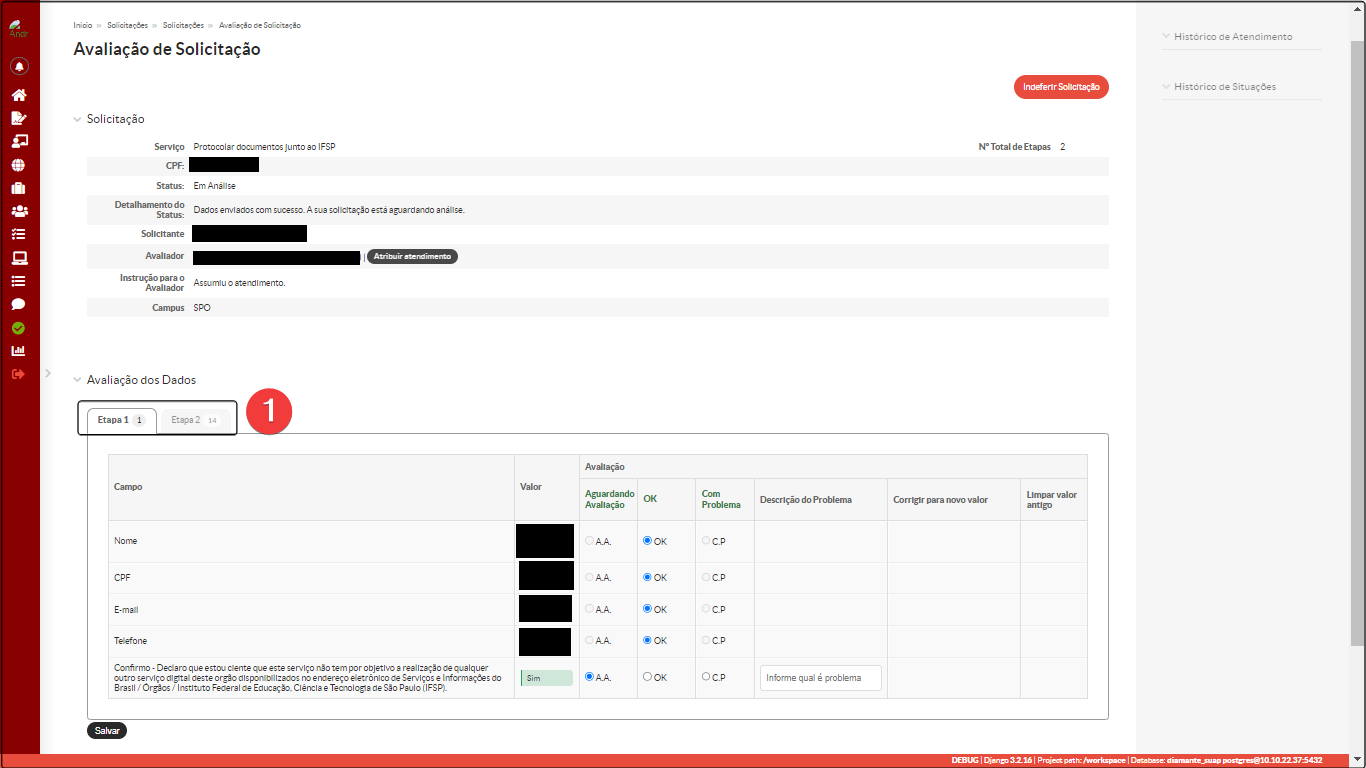Open the teaching presenter board icon
Screen dimensions: 1366x768
(19, 141)
